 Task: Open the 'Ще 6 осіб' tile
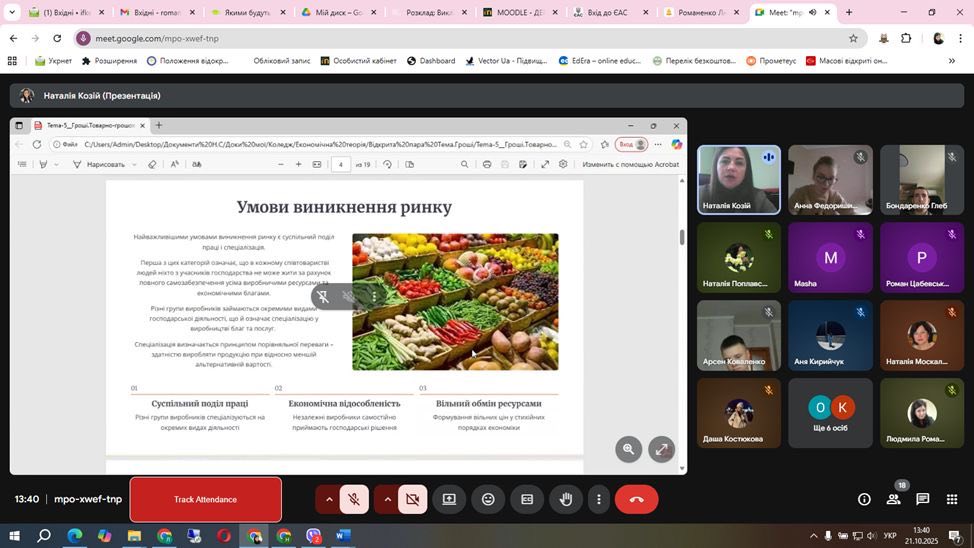coord(830,413)
